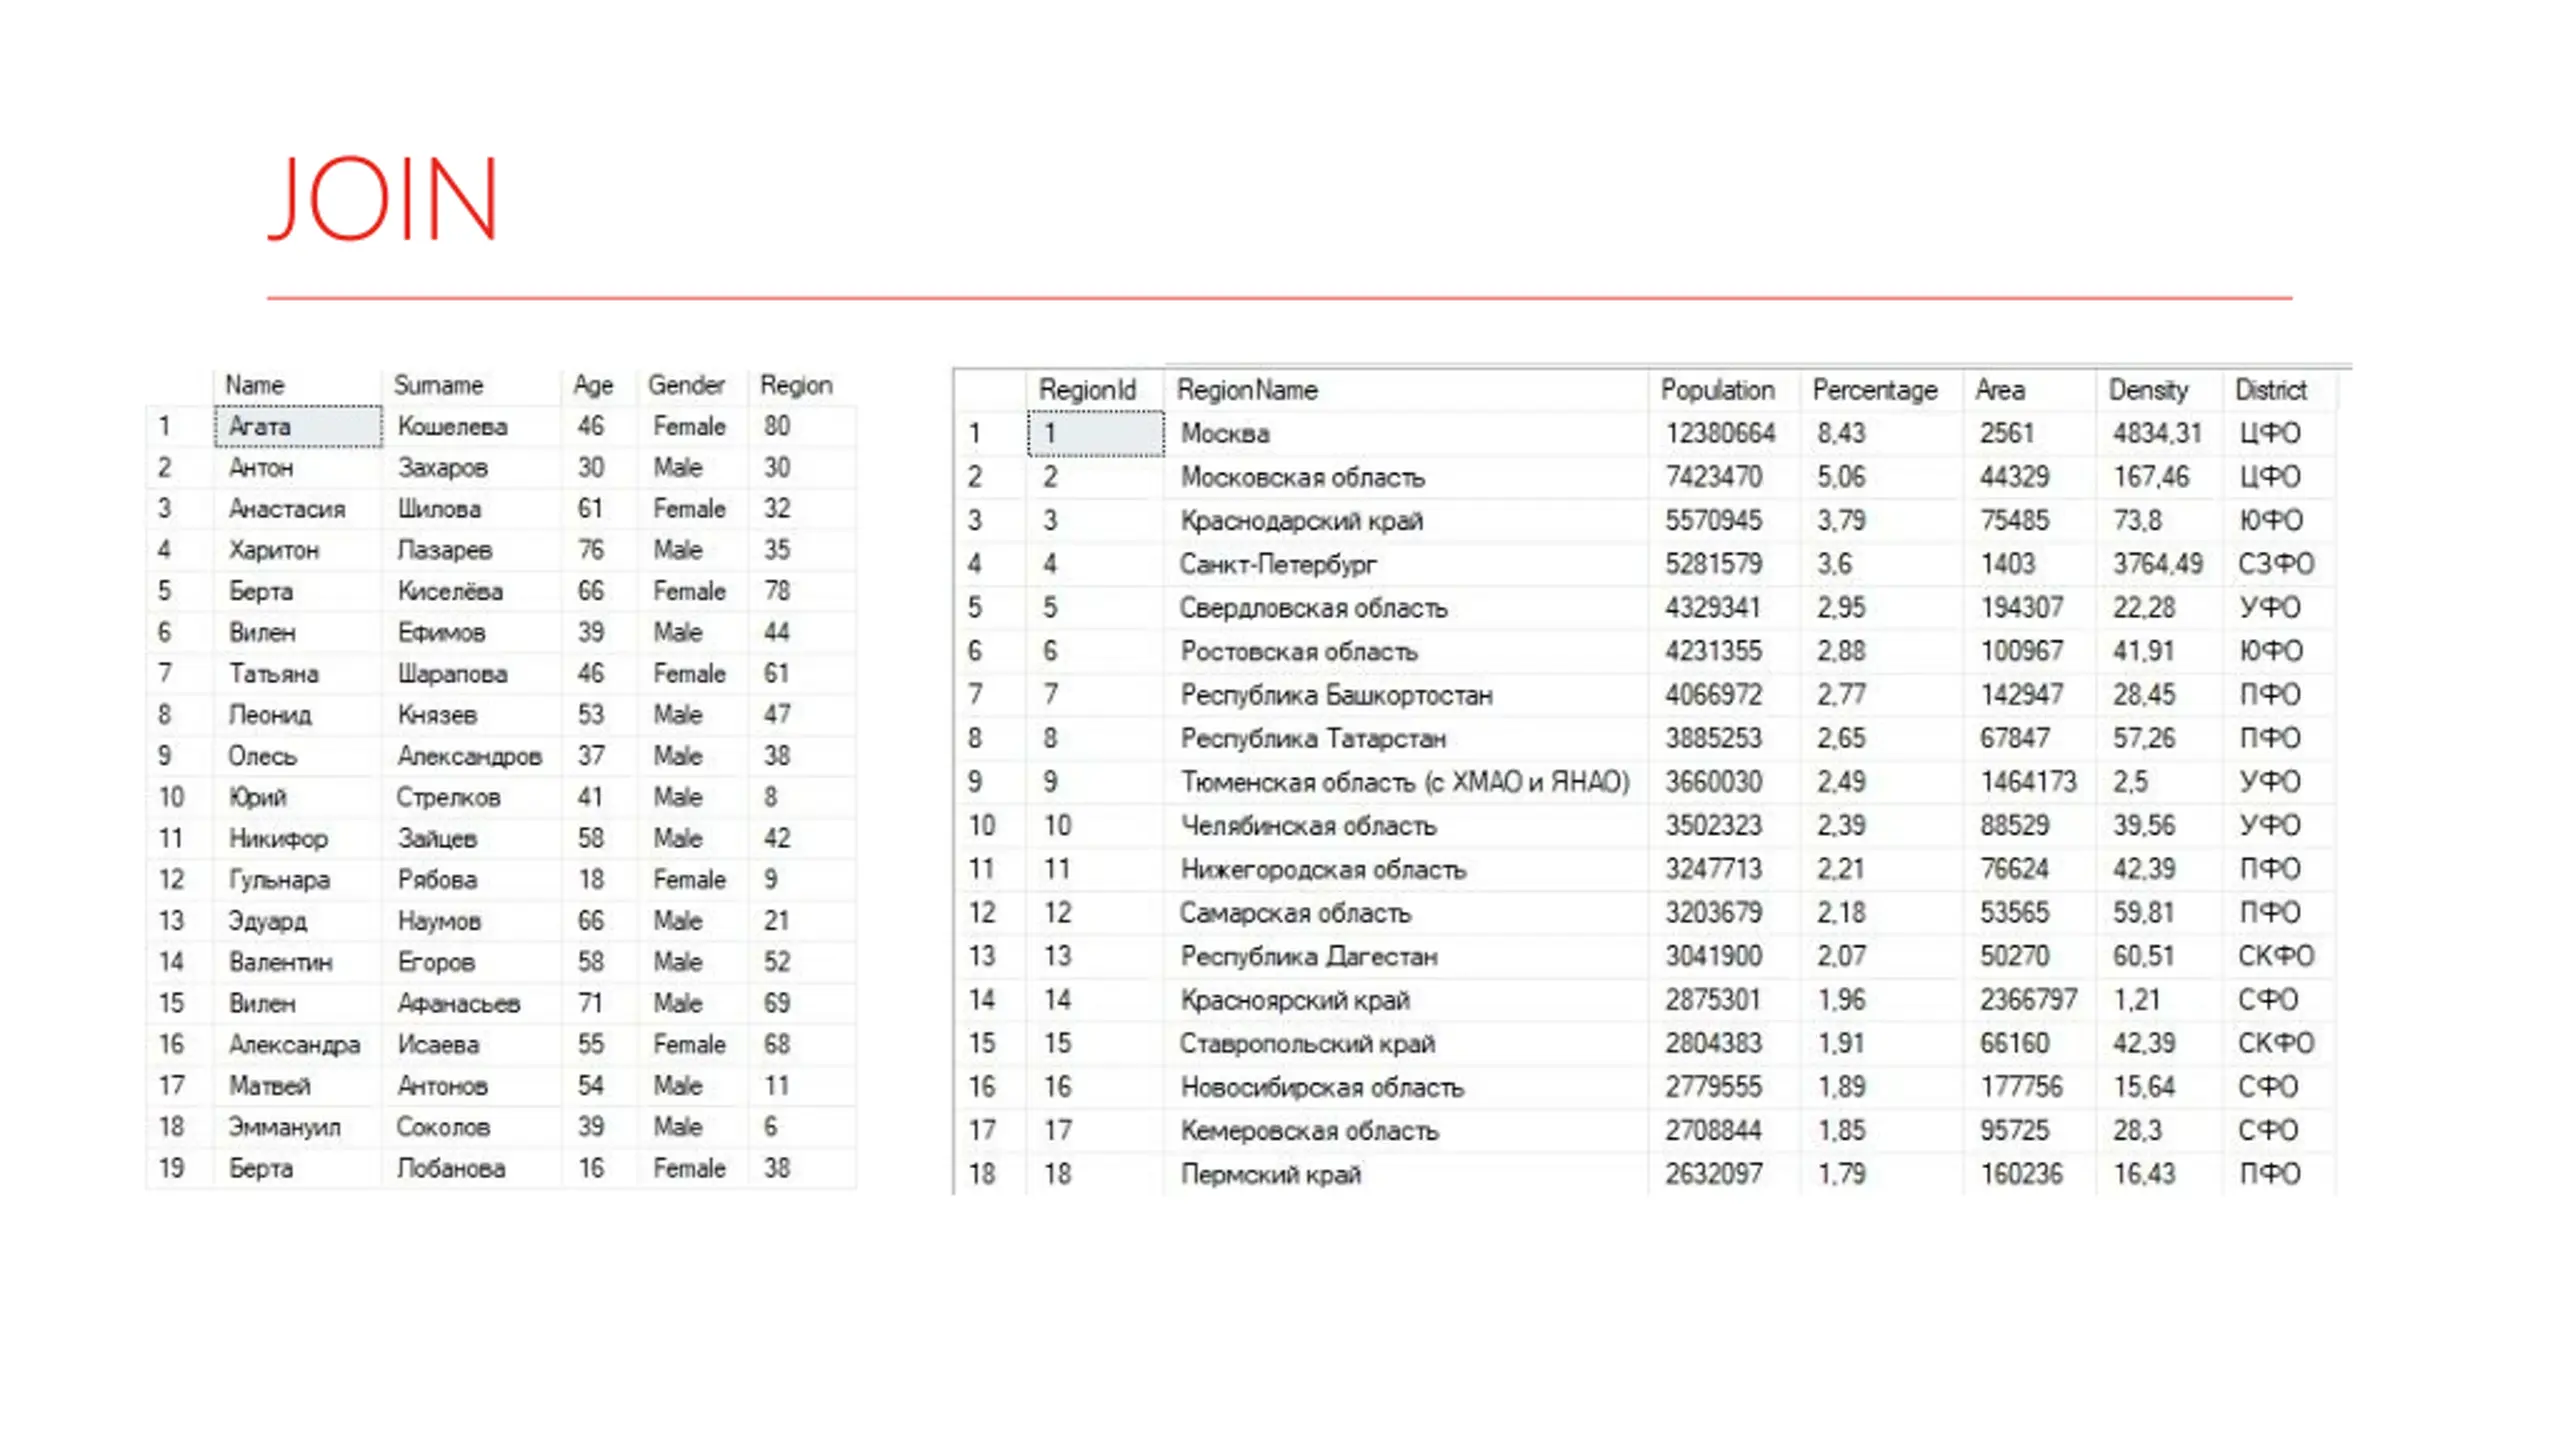Click the highlighted cell Агата
This screenshot has height=1440, width=2560.
pos(298,426)
